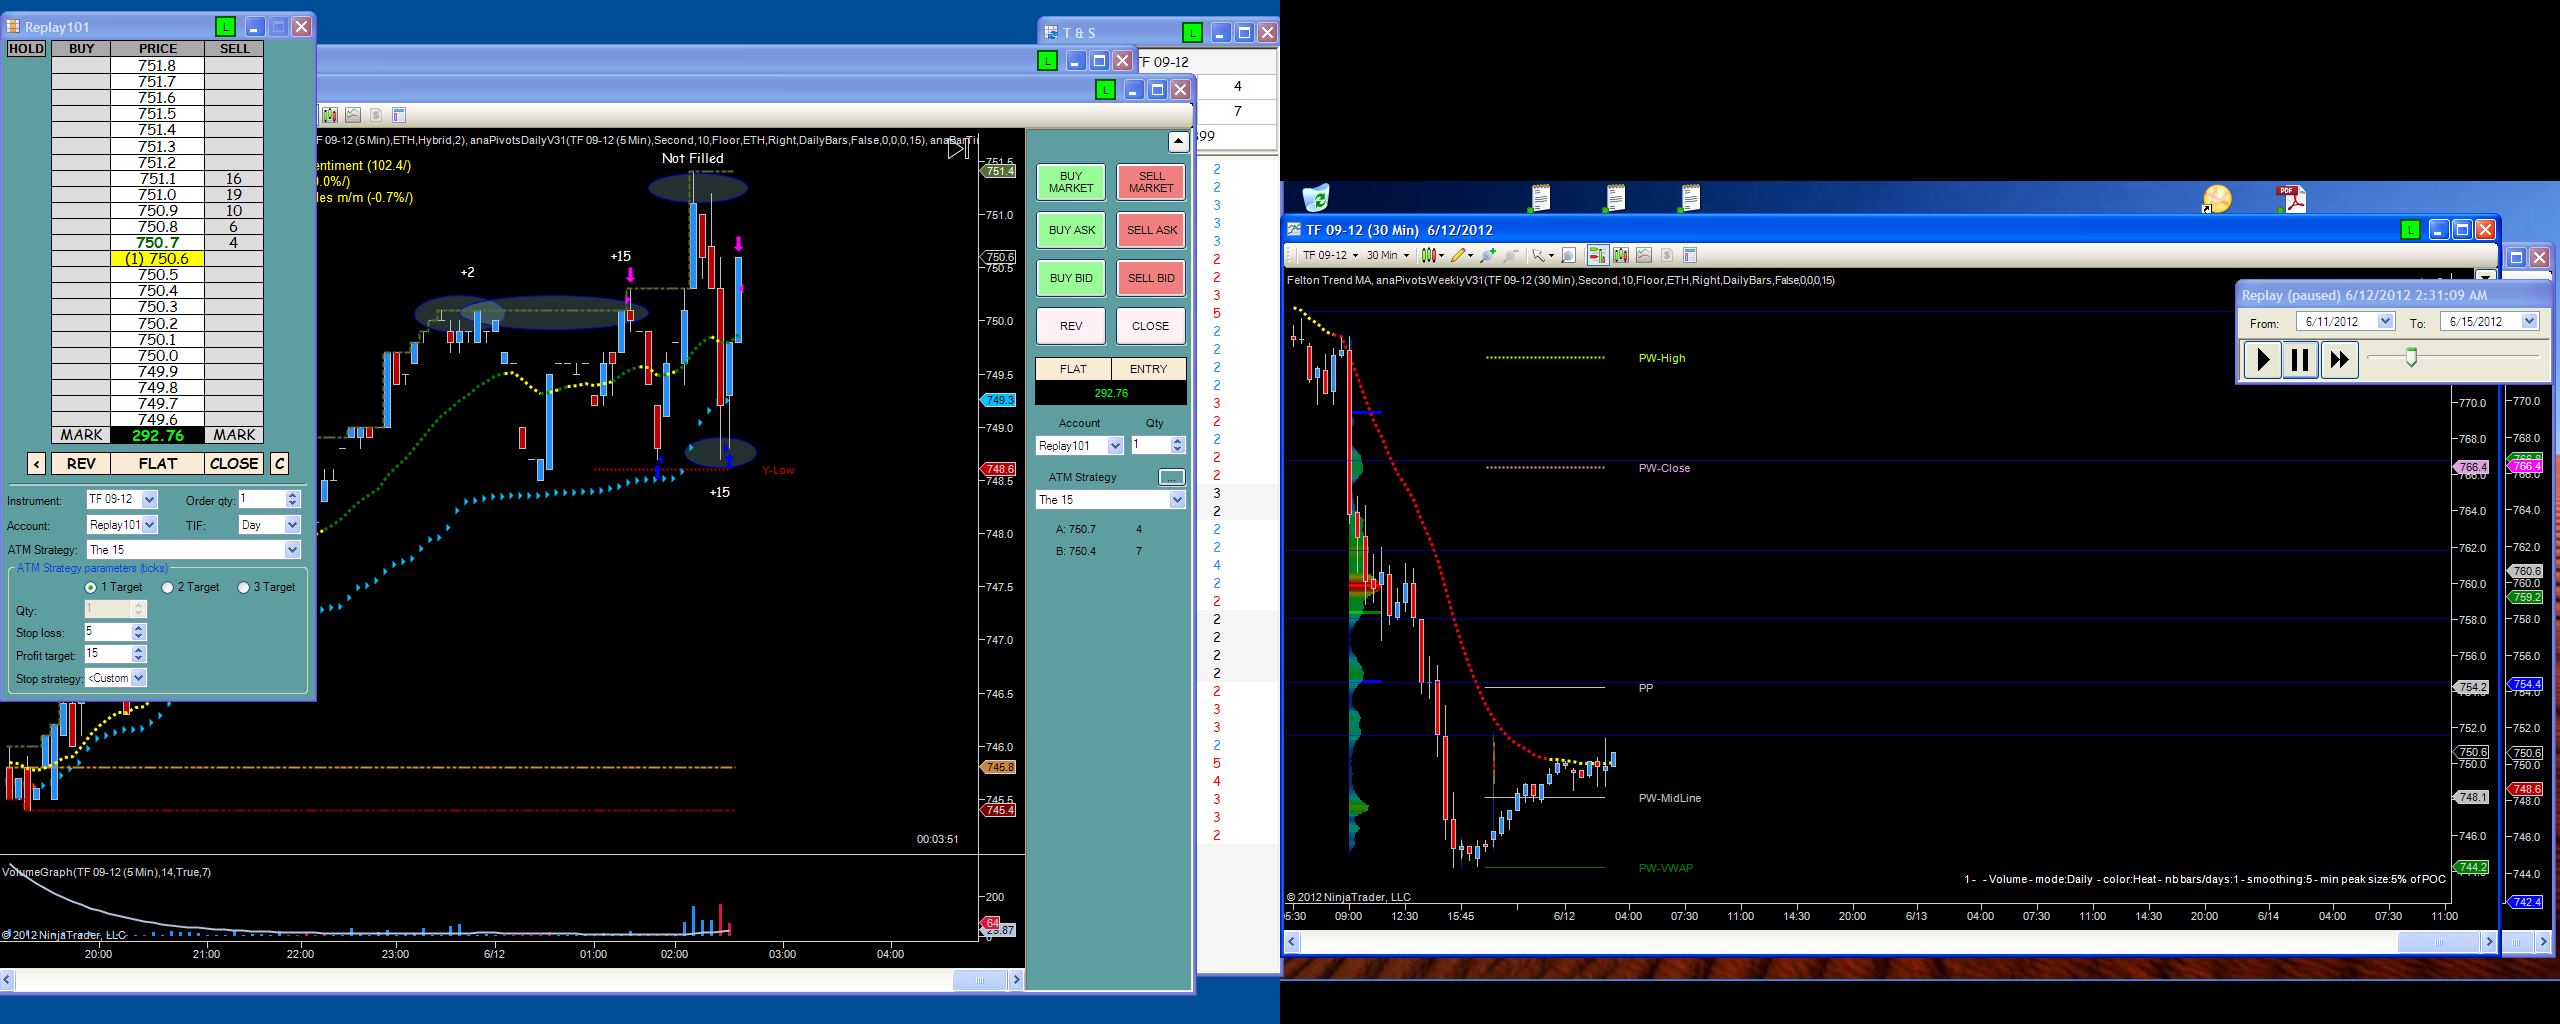The image size is (2560, 1024).
Task: Open TF 09-12 instrument selector in 30 Min chart
Action: [1330, 255]
